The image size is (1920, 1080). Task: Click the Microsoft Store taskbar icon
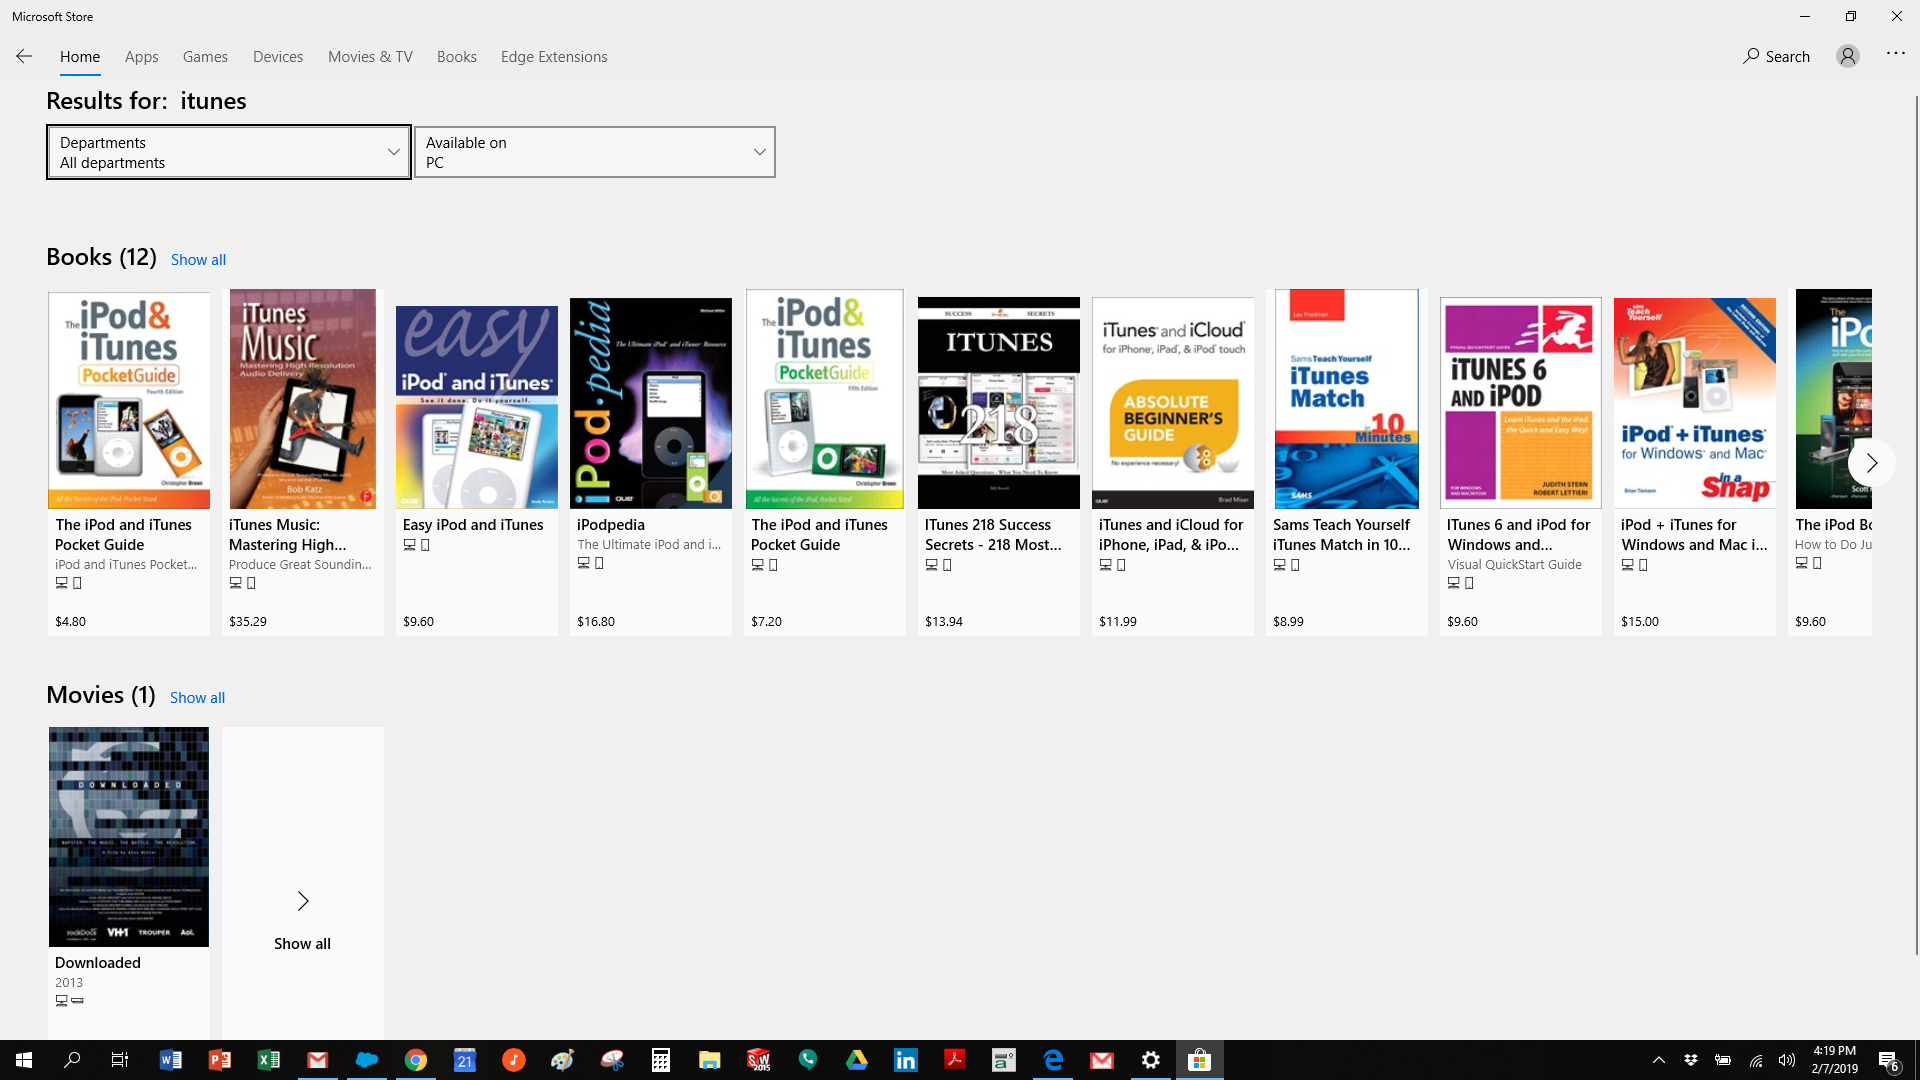(1200, 1060)
